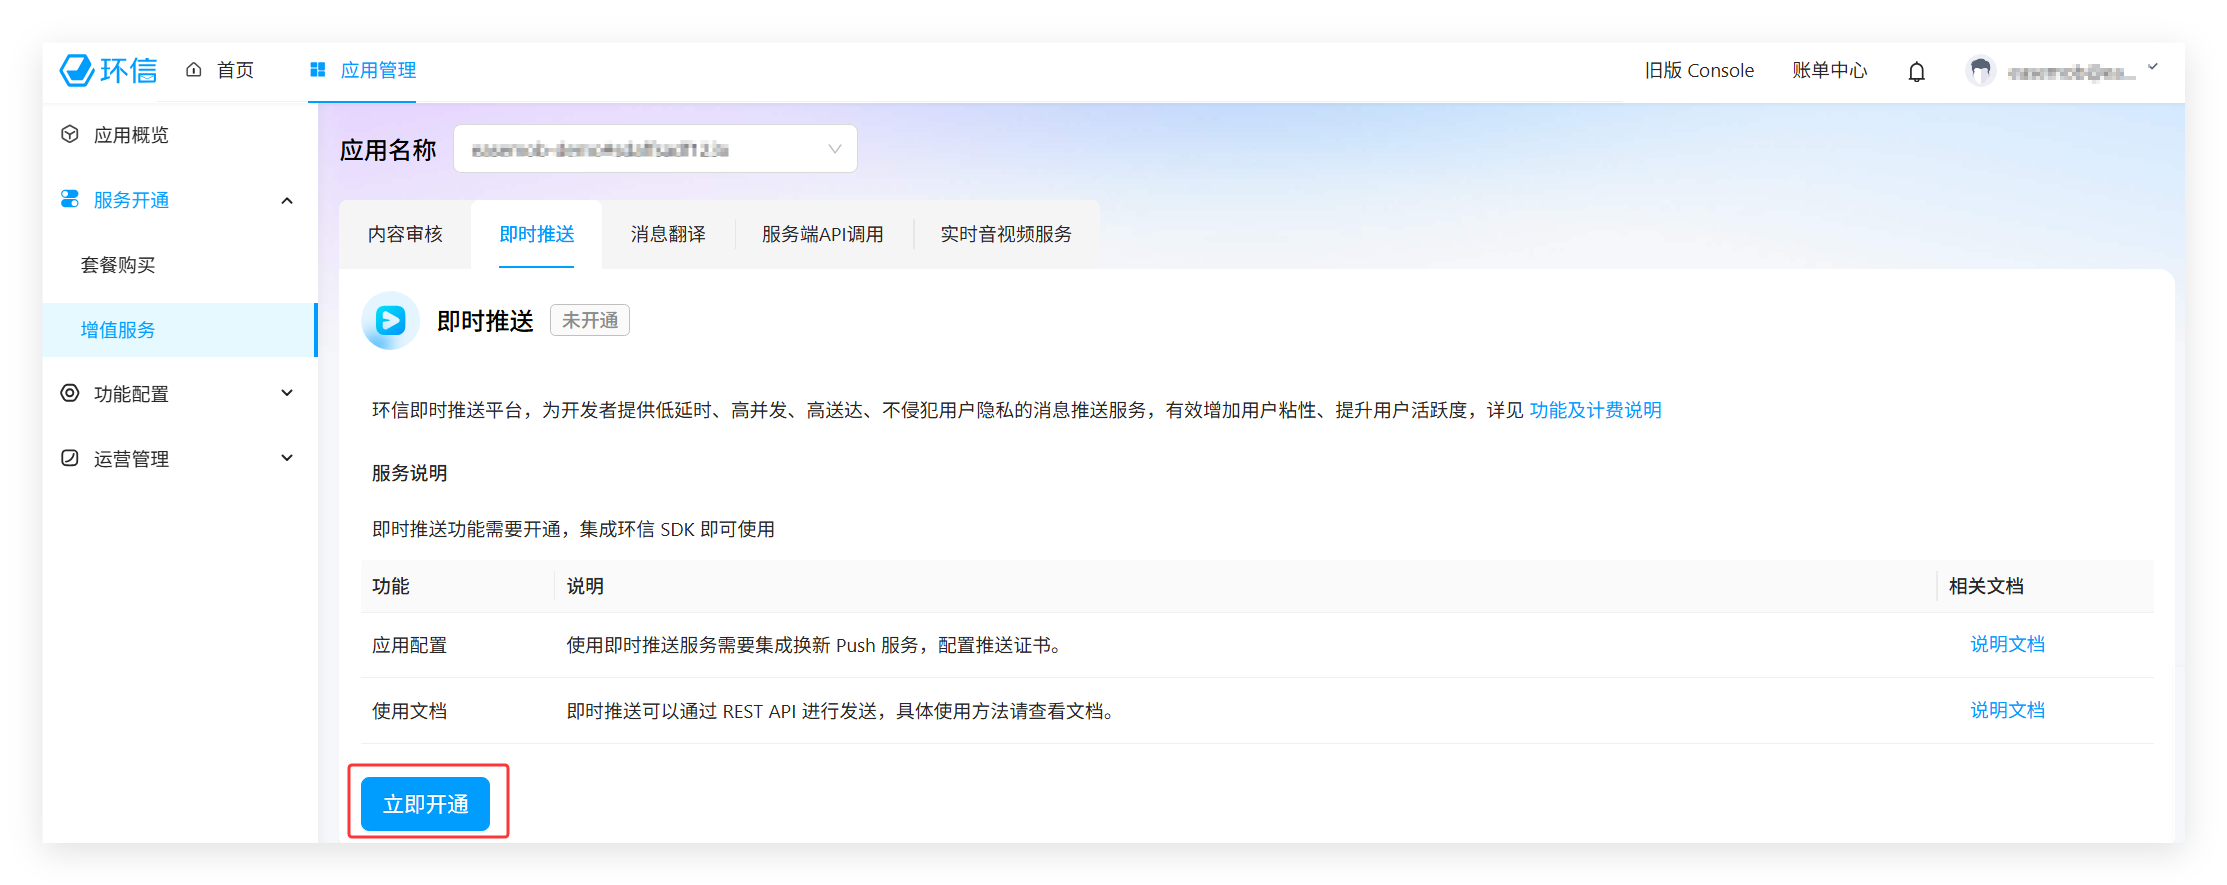Screen dimensions: 2227x885
Task: Open the account menu chevron
Action: 2153,68
